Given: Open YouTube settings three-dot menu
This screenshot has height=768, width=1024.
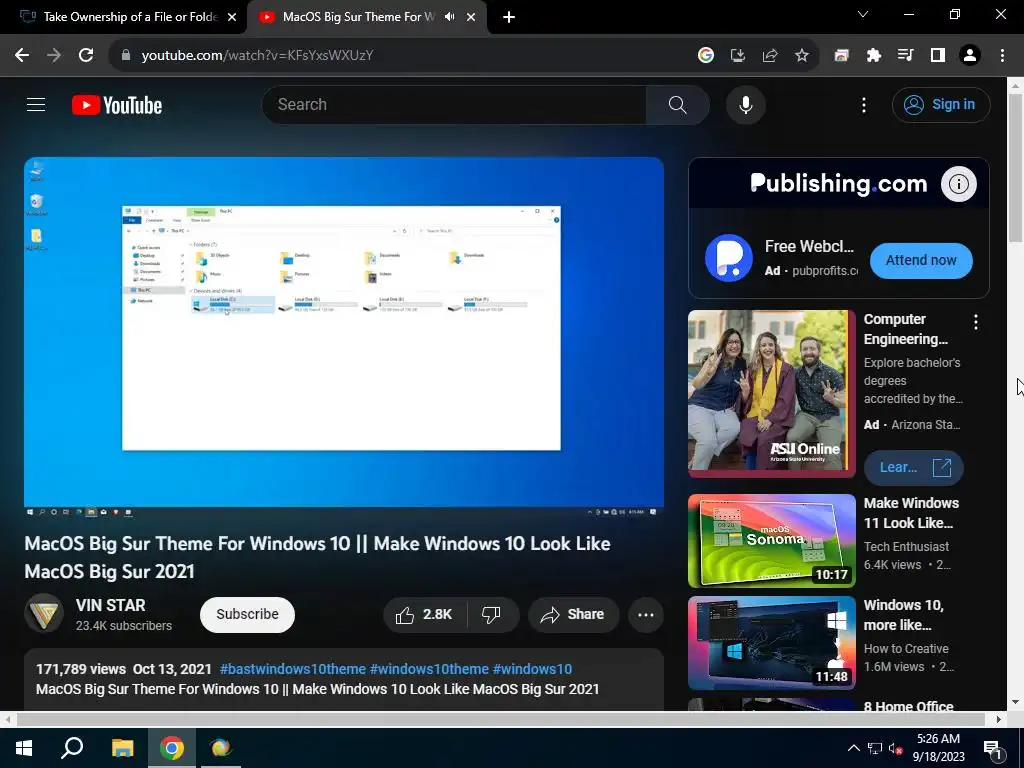Looking at the screenshot, I should (863, 104).
